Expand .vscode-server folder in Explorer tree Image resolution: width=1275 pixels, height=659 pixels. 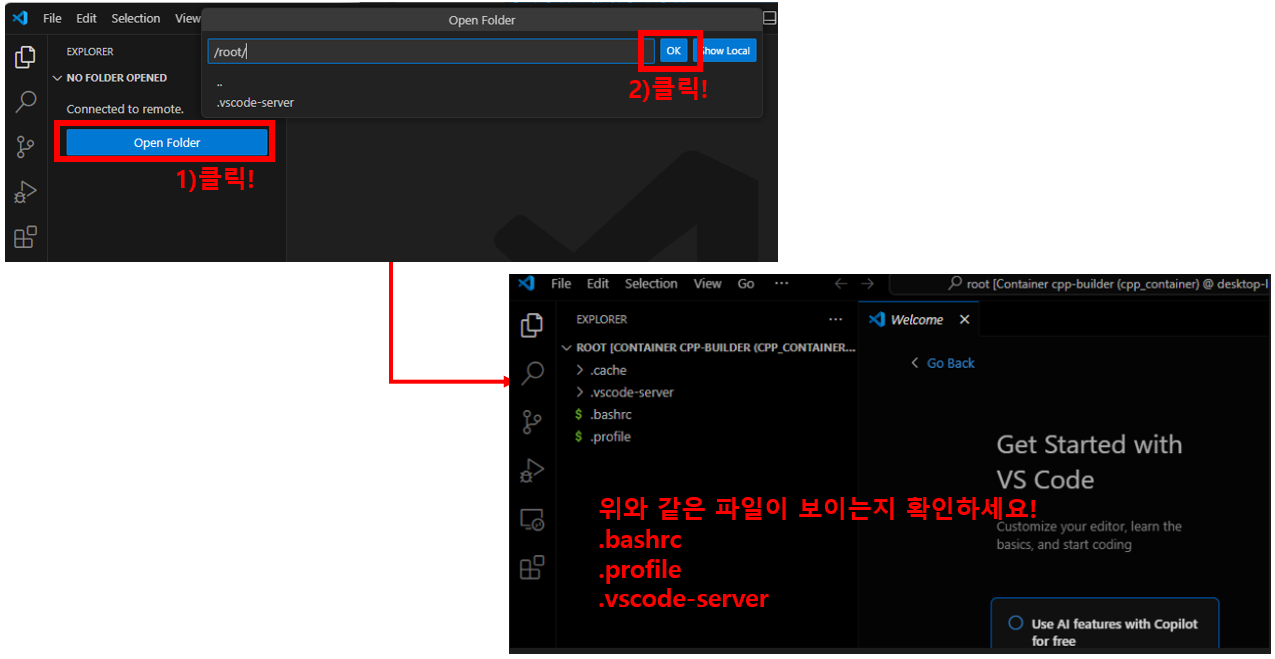coord(631,392)
